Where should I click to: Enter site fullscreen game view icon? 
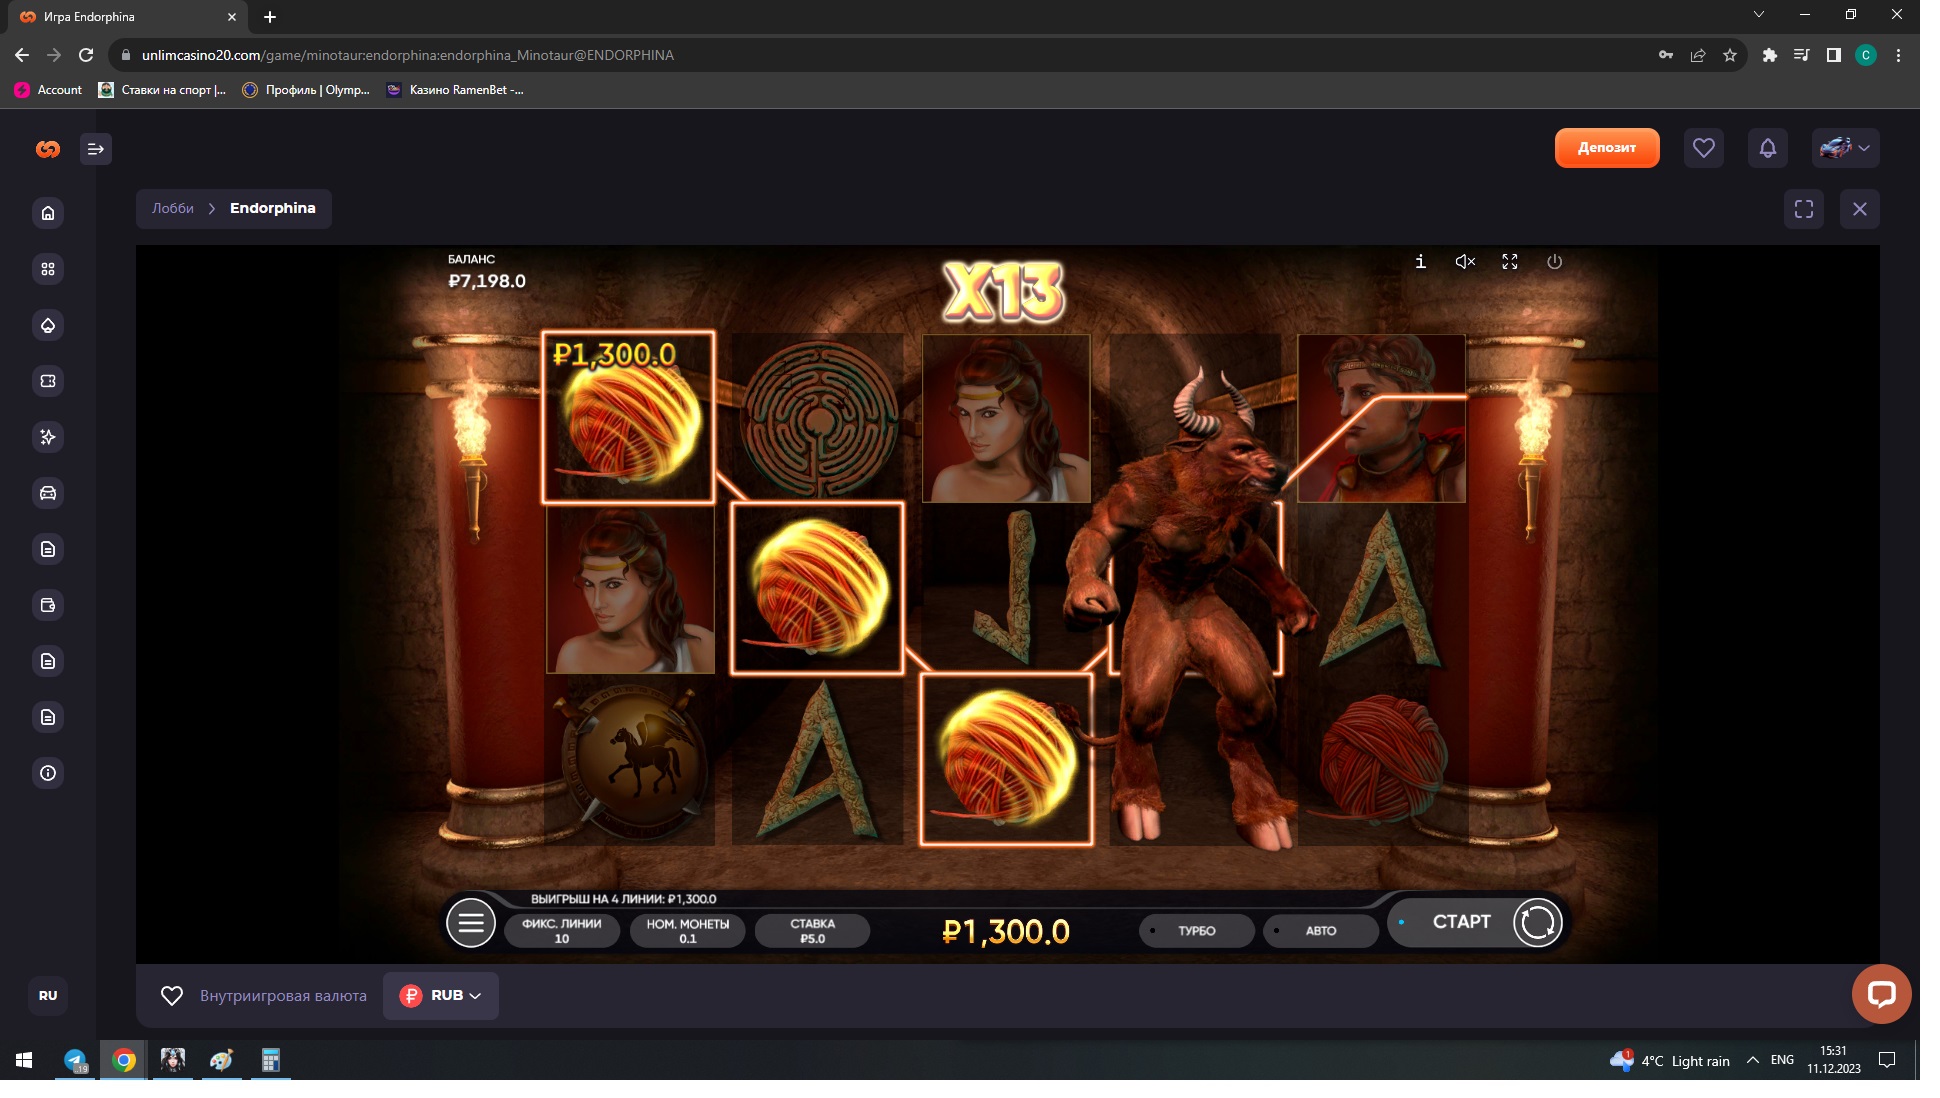[1804, 209]
